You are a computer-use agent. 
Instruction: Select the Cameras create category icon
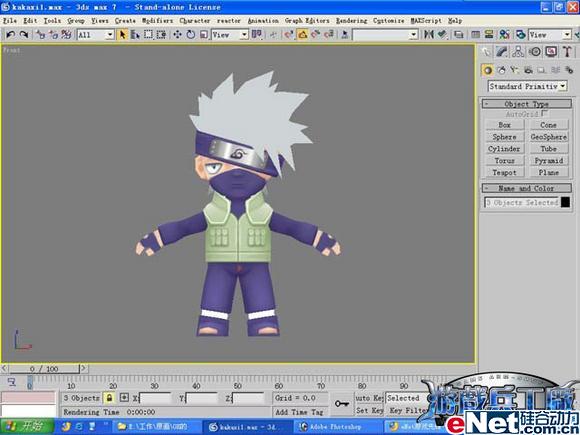[528, 70]
